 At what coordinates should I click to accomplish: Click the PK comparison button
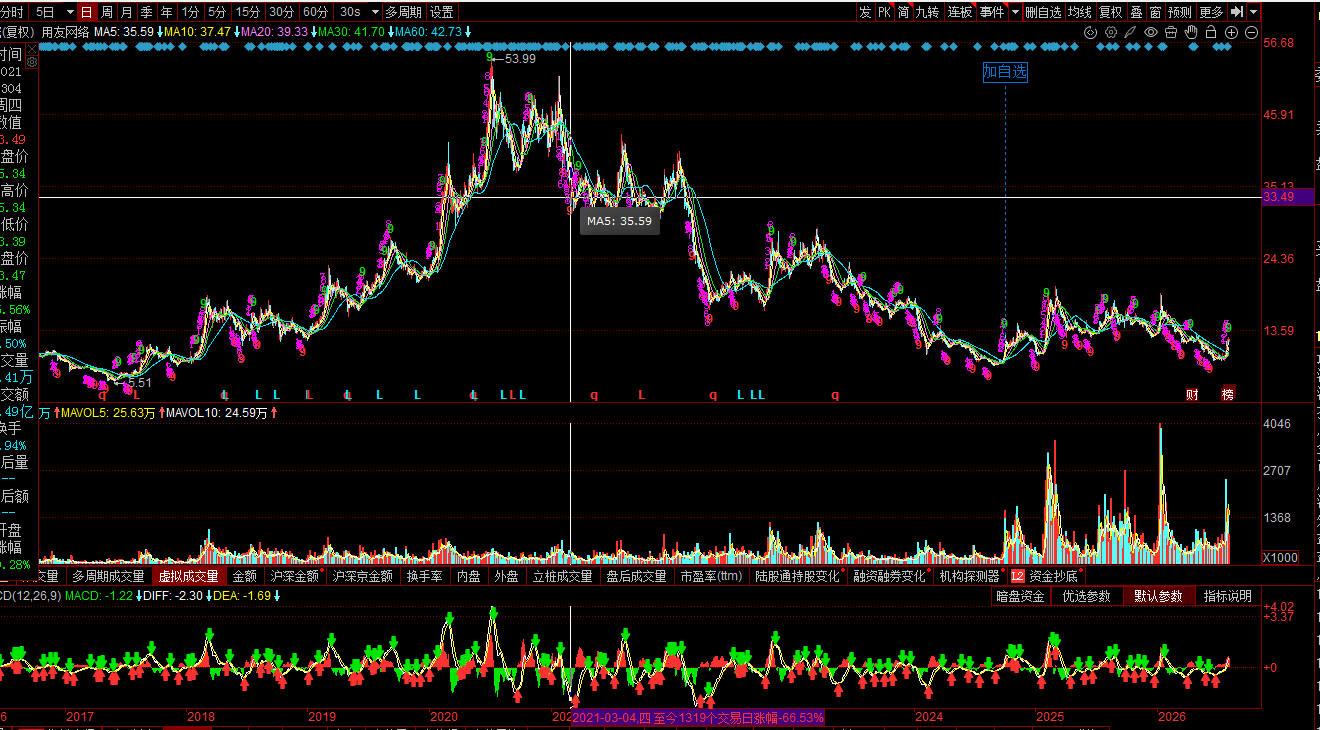pos(885,12)
